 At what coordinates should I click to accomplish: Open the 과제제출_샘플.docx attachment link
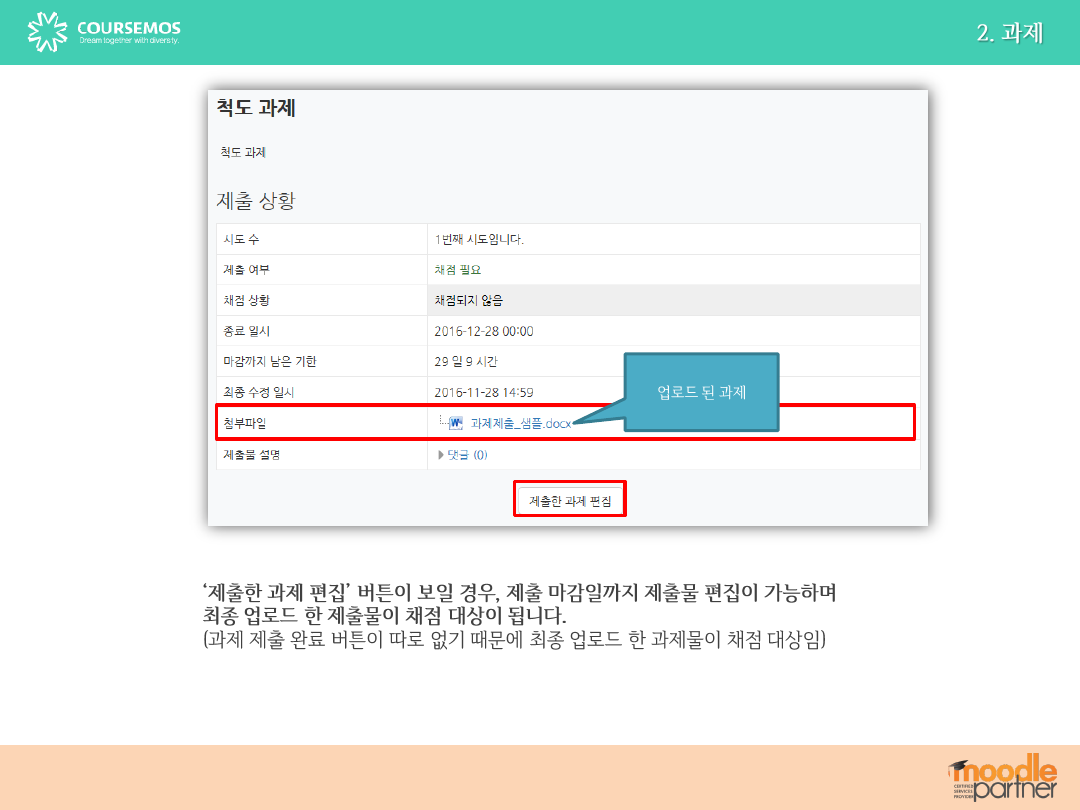520,423
